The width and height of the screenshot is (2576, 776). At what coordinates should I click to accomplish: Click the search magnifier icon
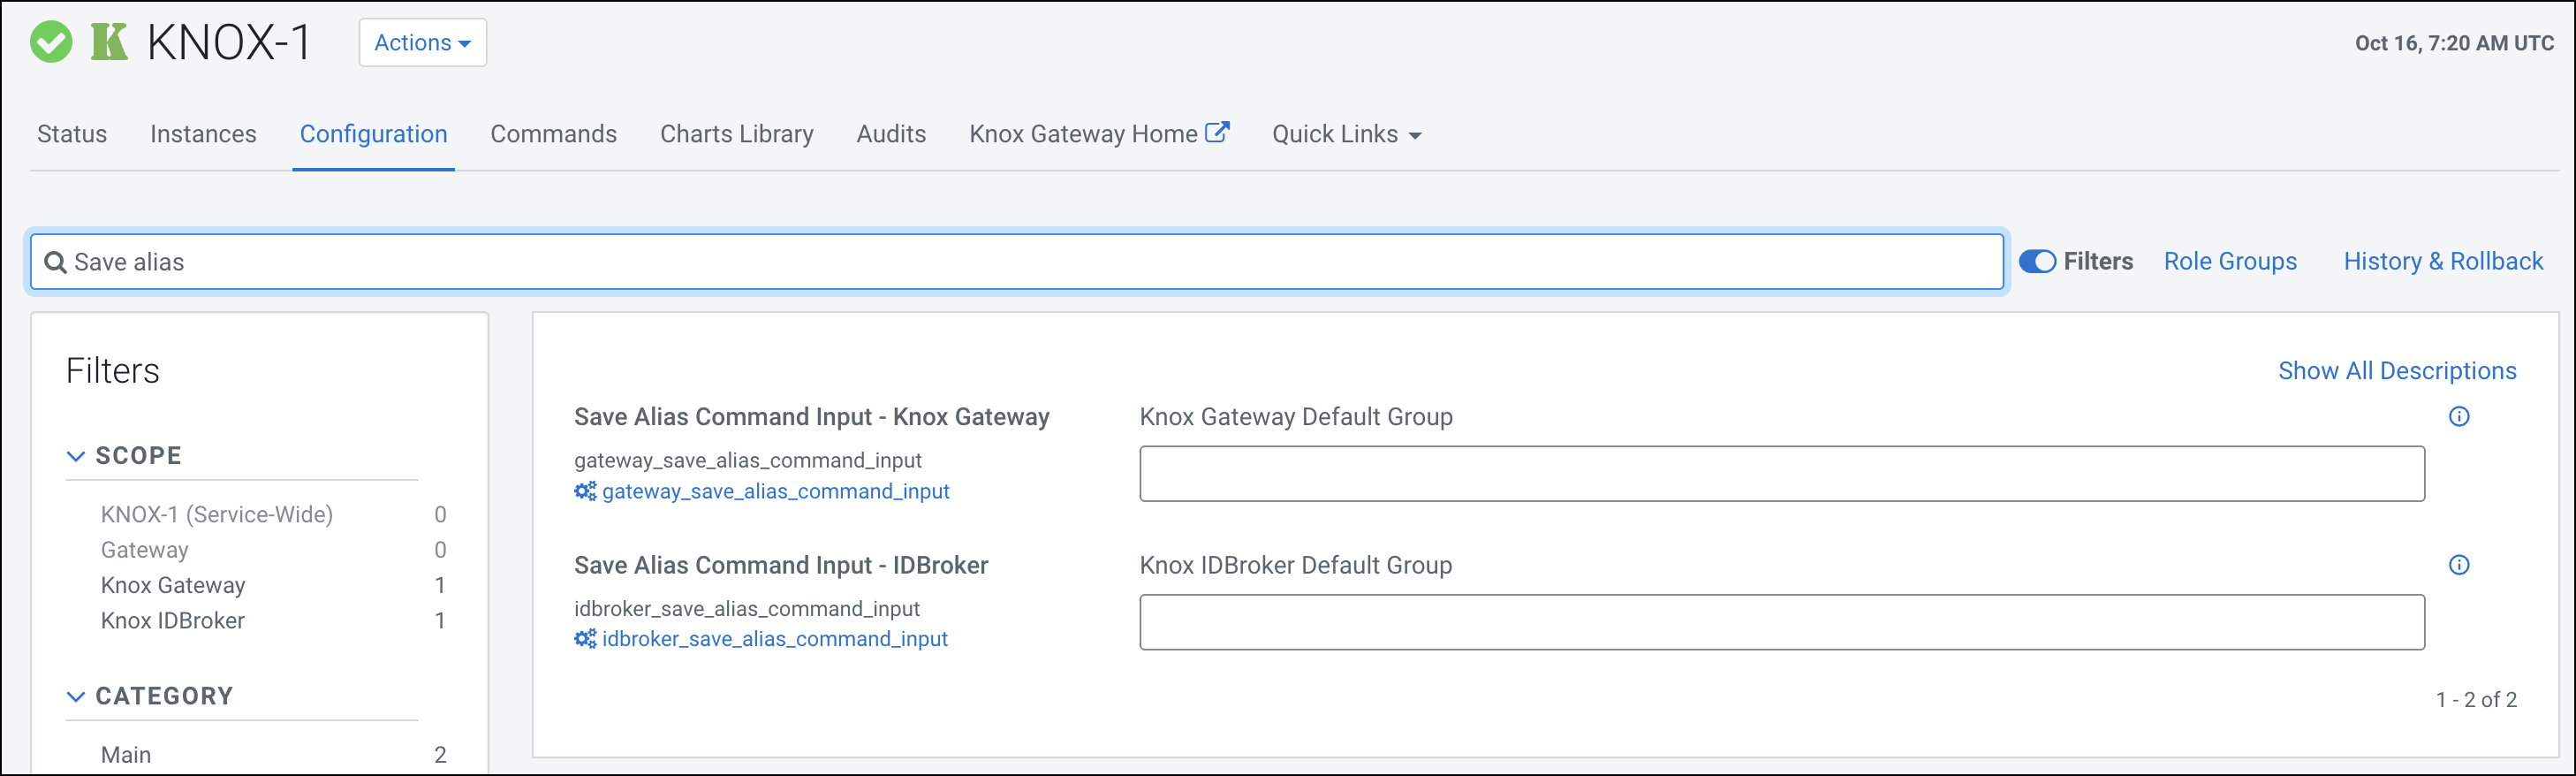[56, 262]
